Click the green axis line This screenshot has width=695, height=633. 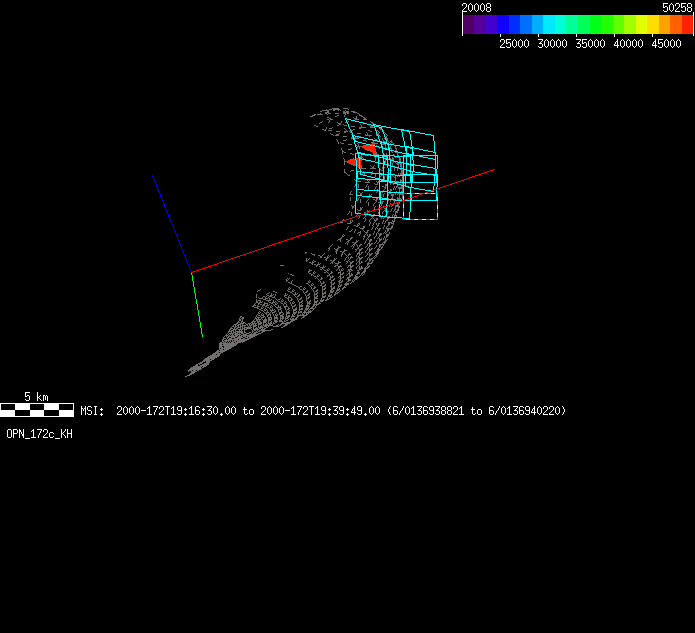point(197,304)
